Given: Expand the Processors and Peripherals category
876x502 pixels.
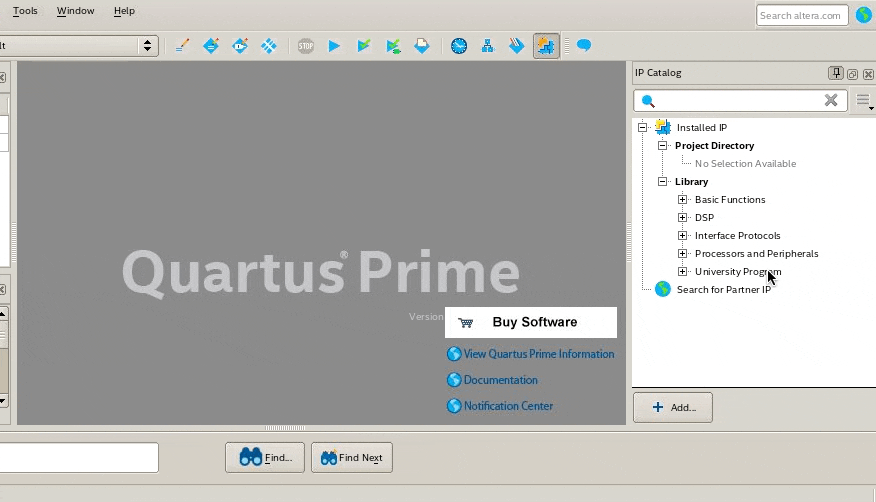Looking at the screenshot, I should click(x=682, y=254).
